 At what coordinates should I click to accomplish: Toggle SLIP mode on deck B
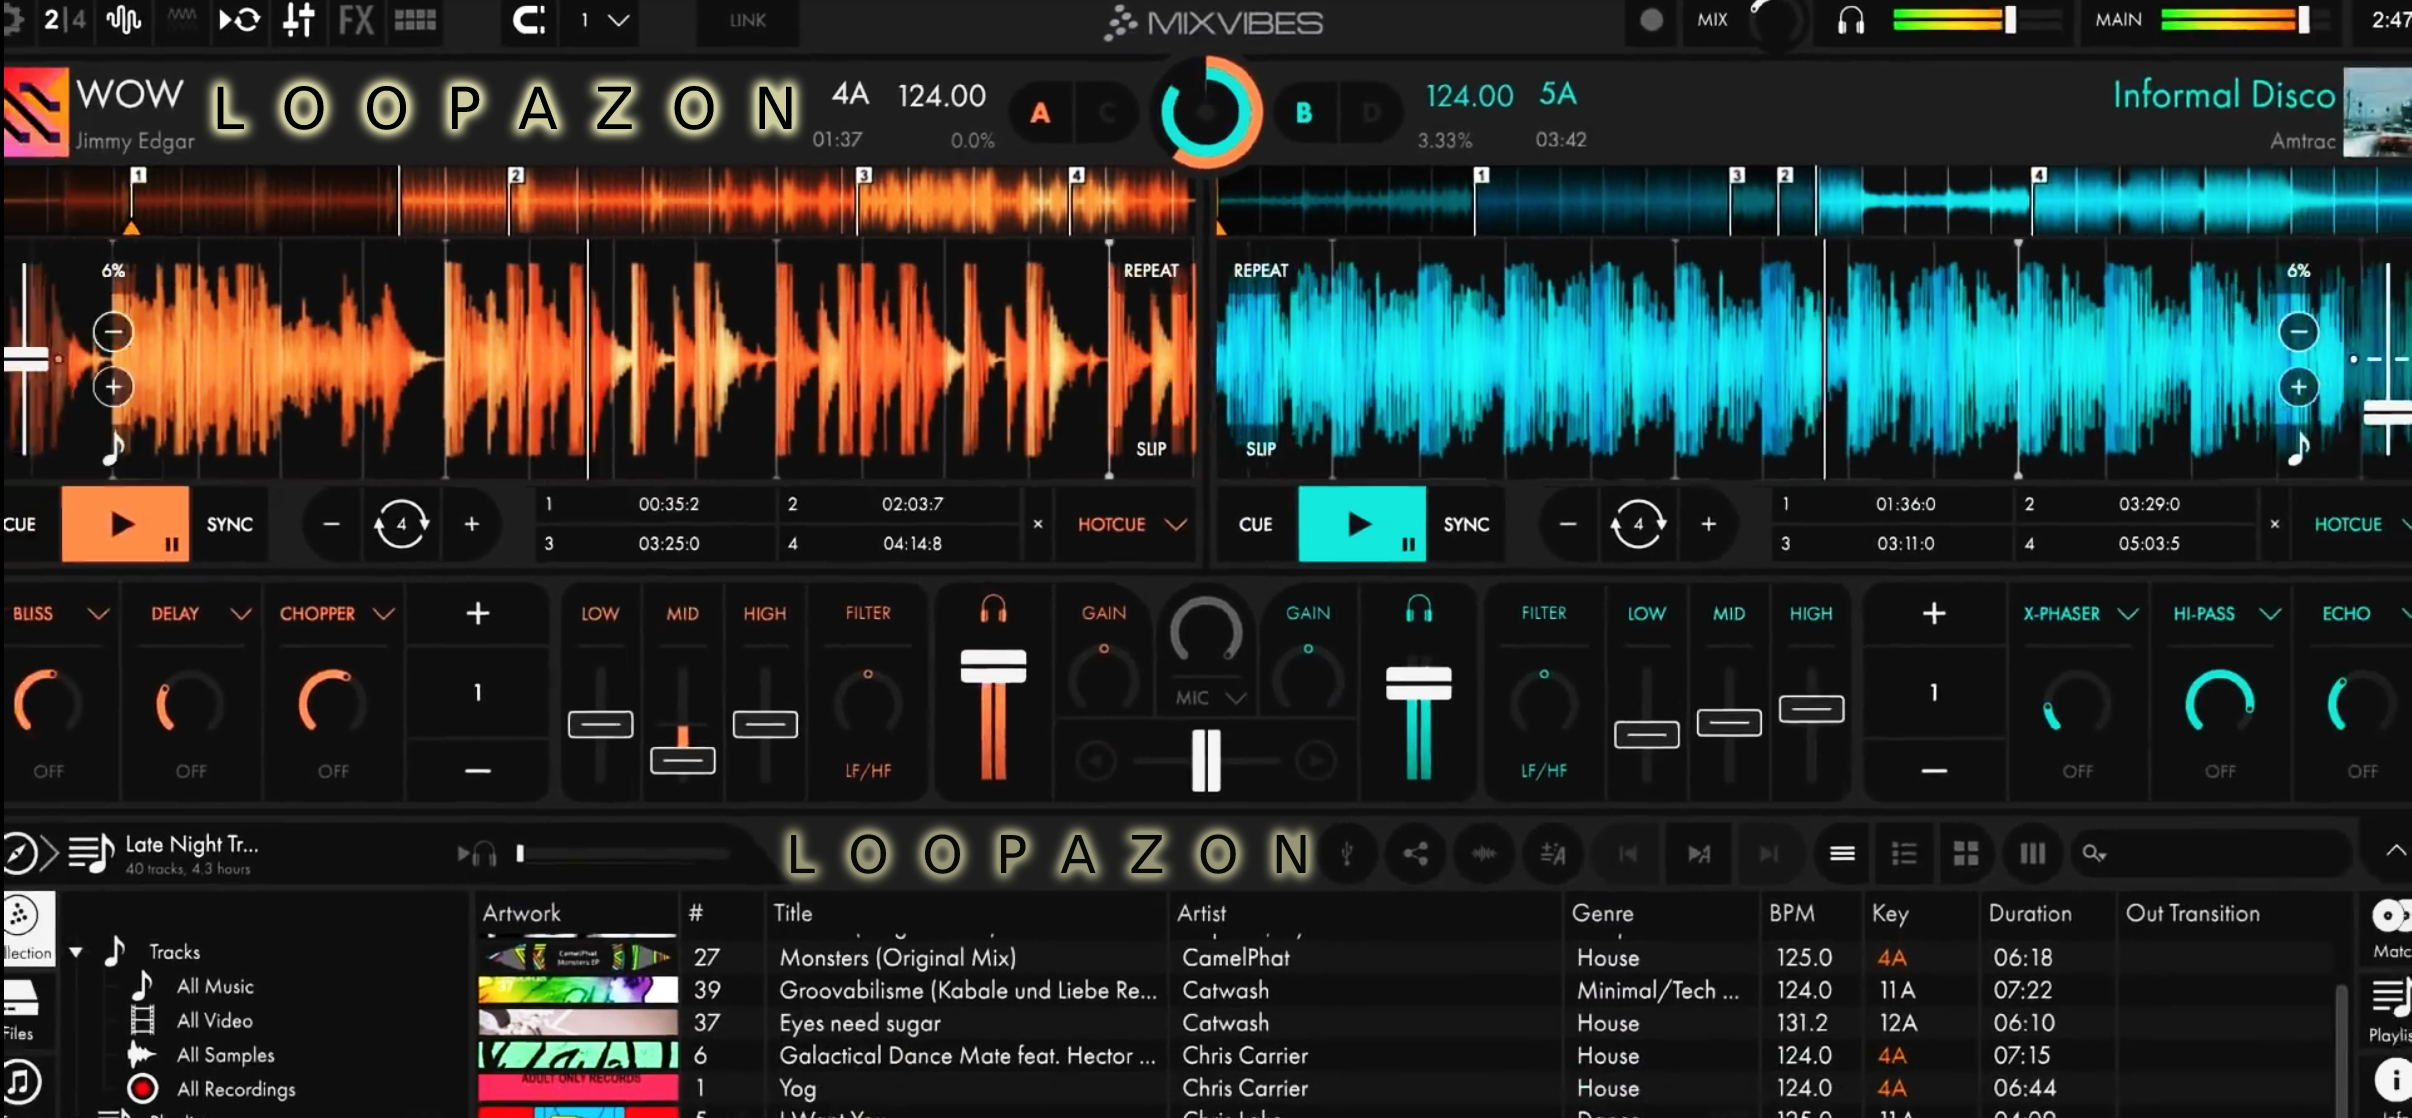[x=1260, y=449]
